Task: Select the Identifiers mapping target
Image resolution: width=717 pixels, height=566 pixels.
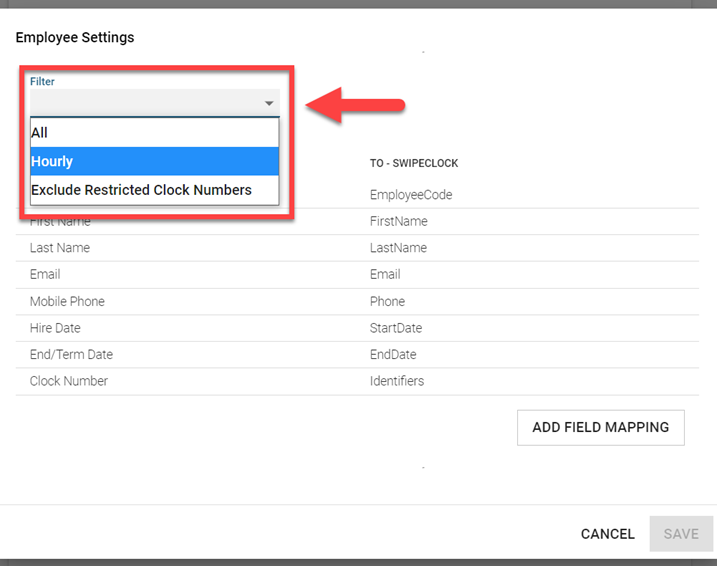Action: click(397, 381)
